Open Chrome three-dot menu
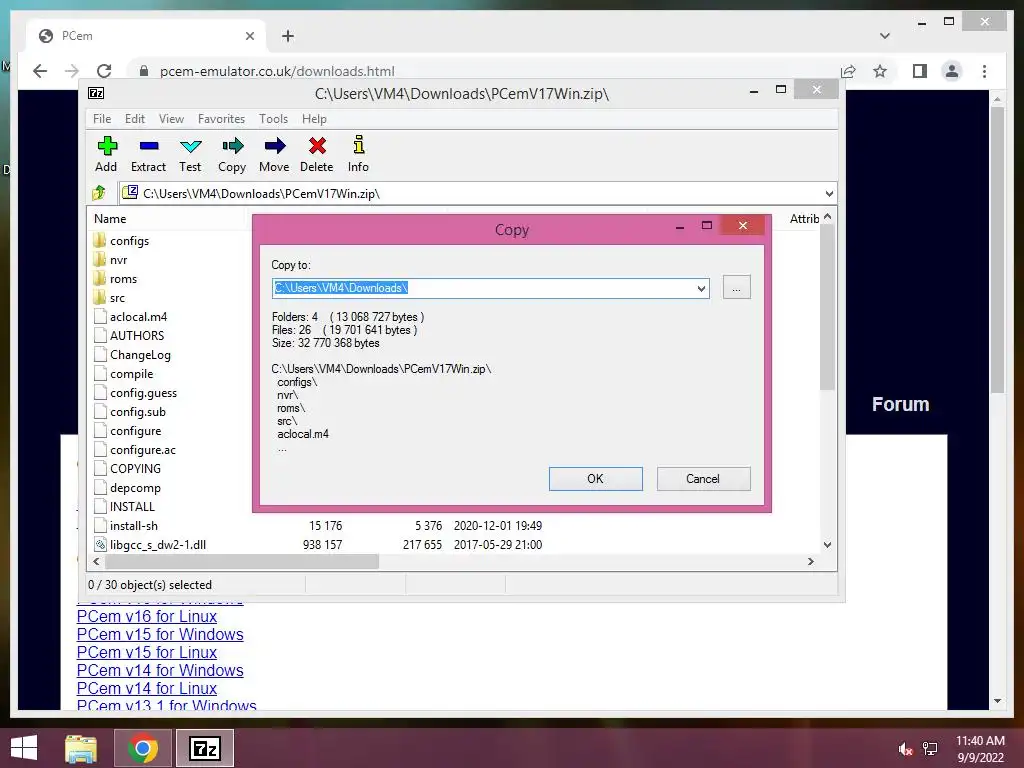1024x768 pixels. (984, 71)
